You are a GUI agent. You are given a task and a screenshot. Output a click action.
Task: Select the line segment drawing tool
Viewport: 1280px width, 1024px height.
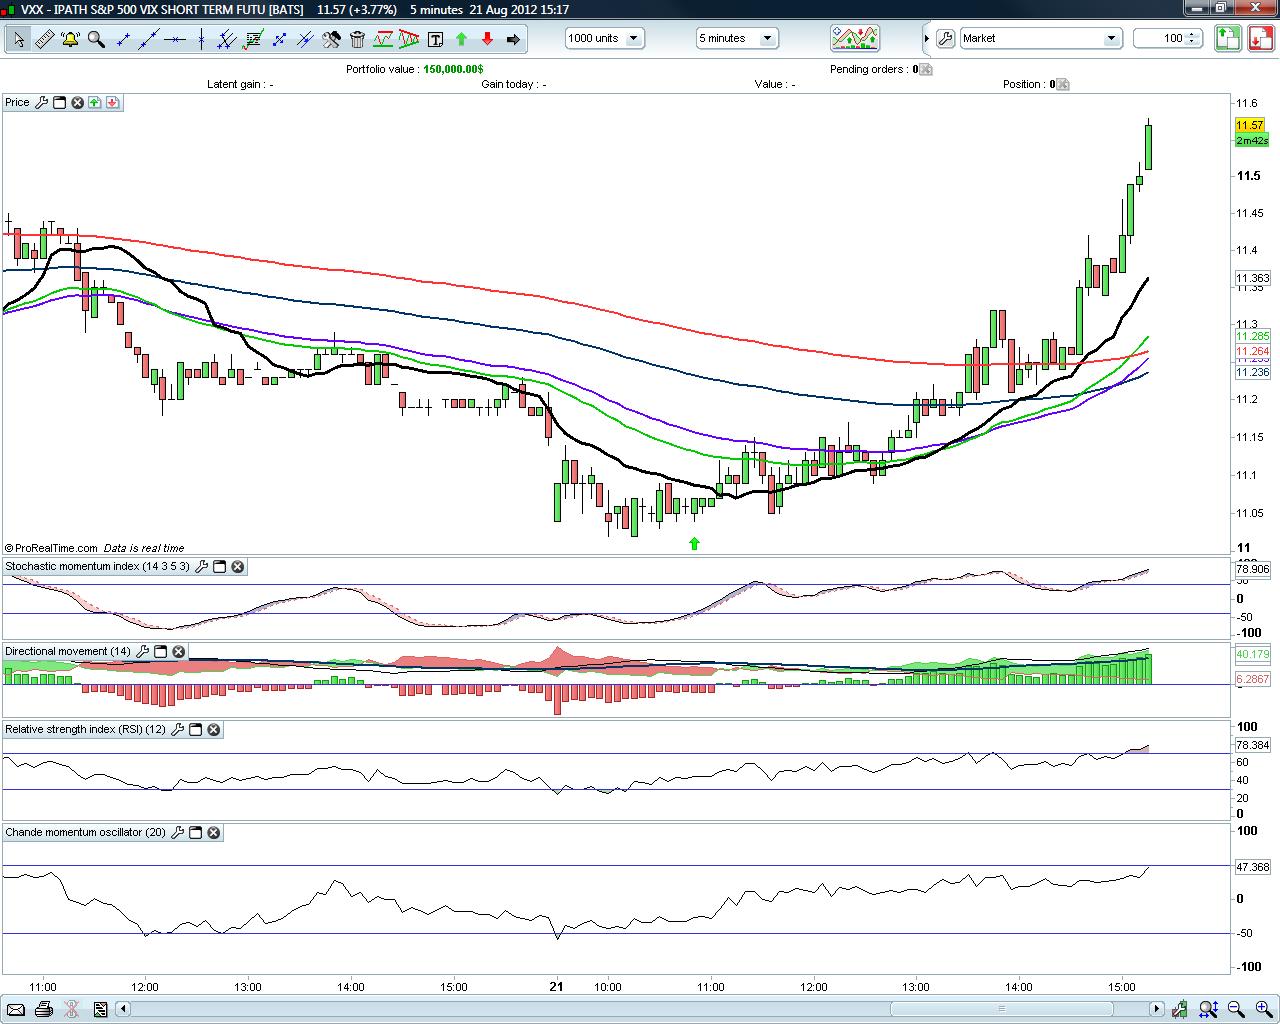click(123, 39)
